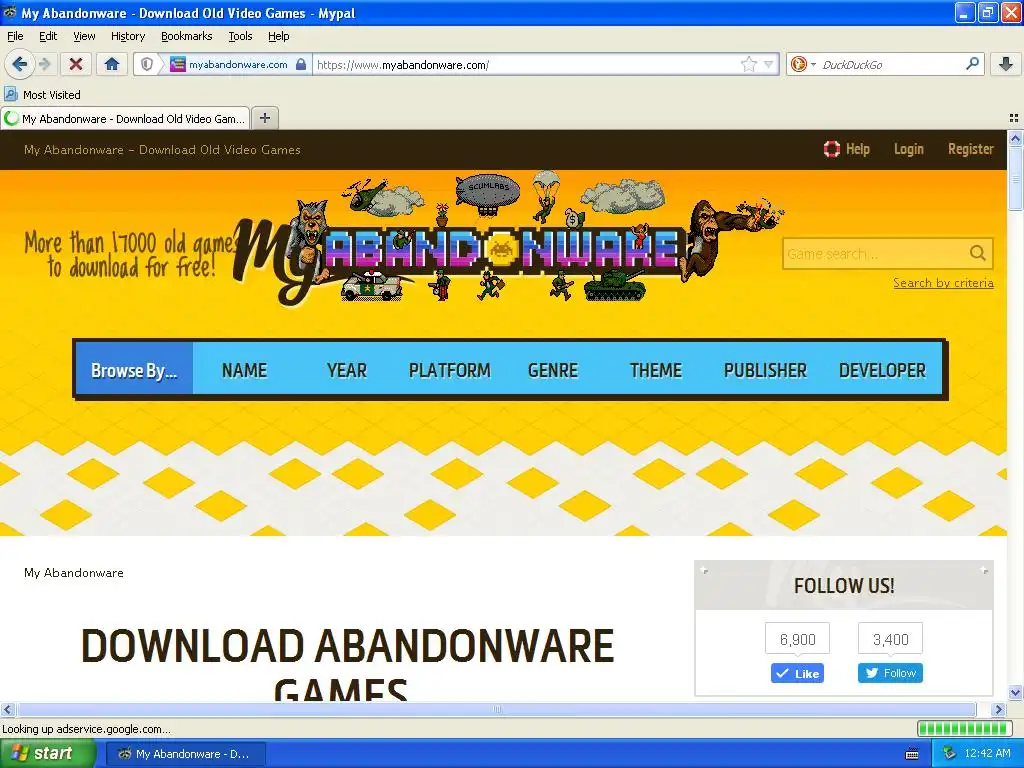Go back with the browser back arrow

(19, 64)
